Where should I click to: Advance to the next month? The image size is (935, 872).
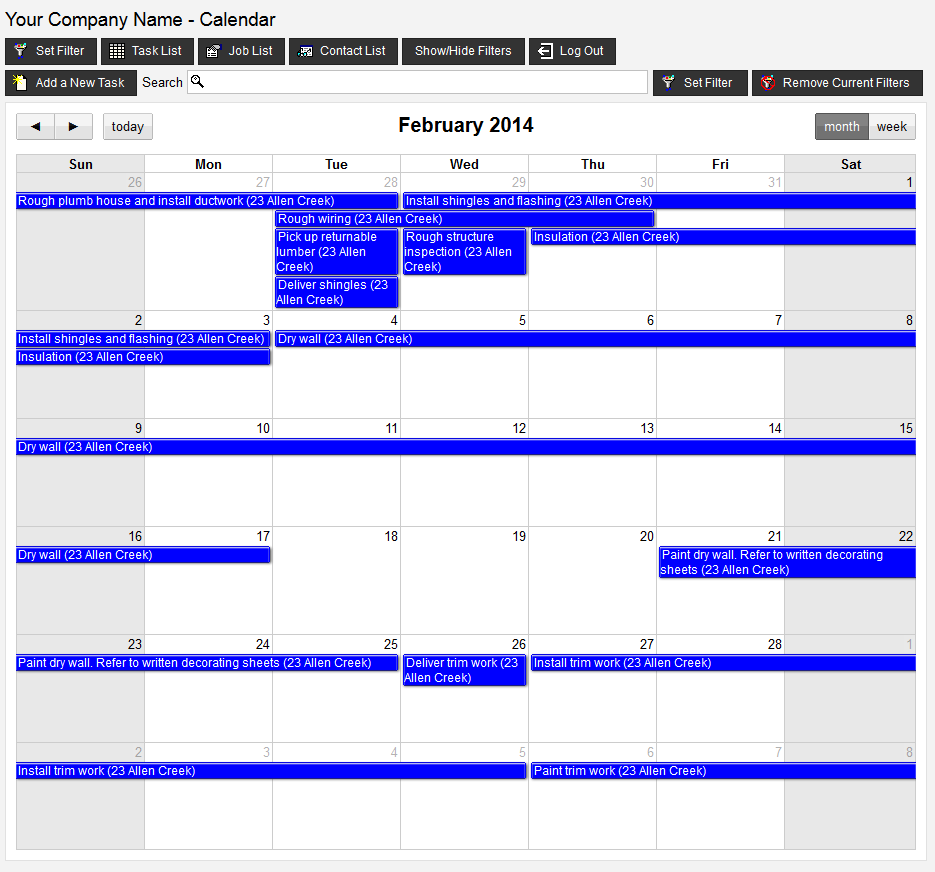73,126
